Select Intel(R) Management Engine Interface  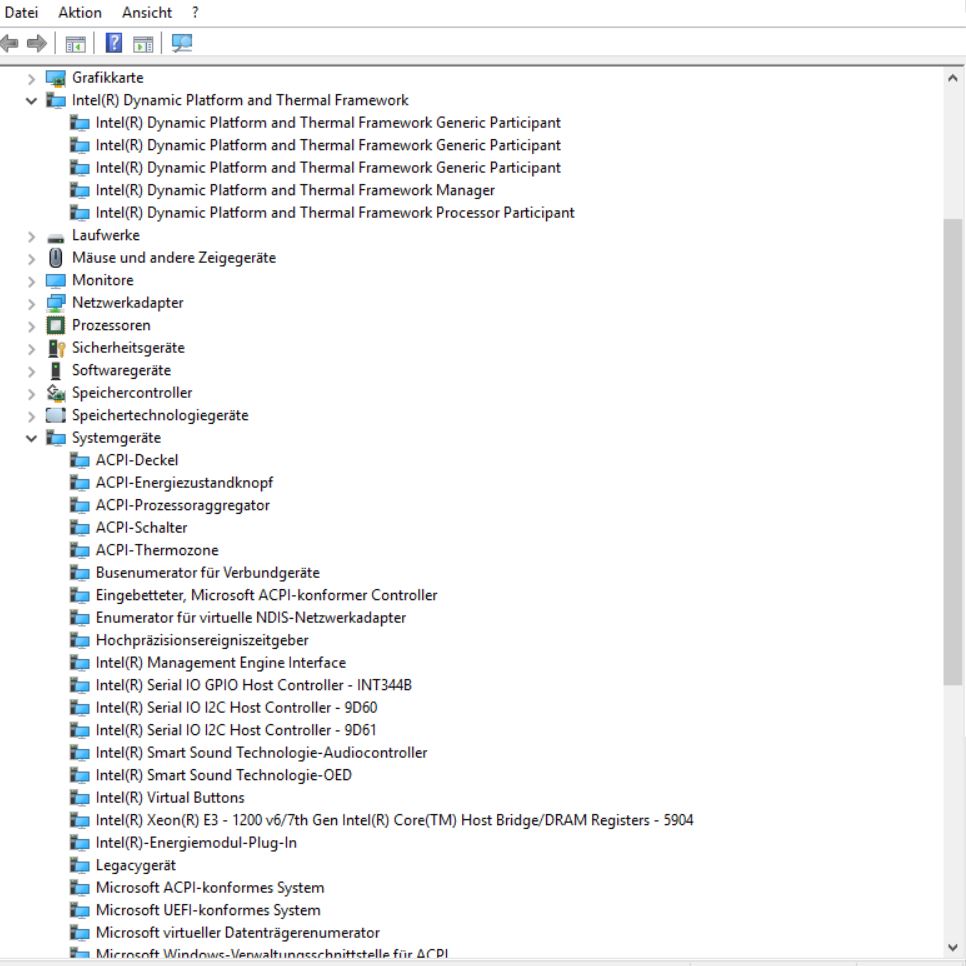click(x=221, y=662)
